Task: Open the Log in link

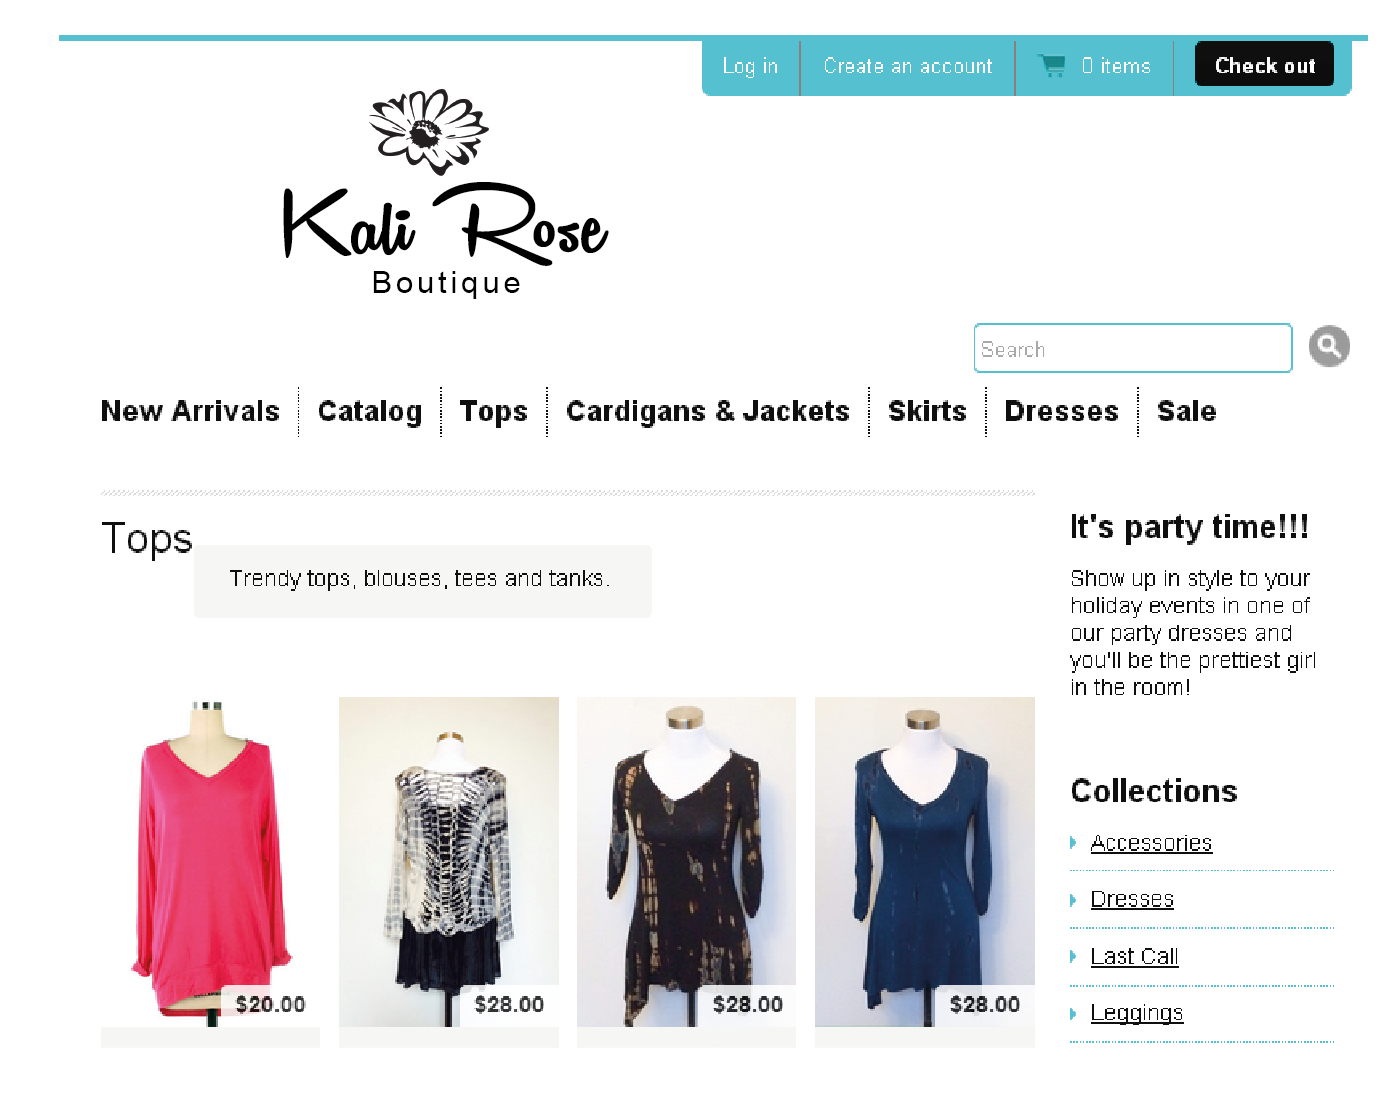Action: pyautogui.click(x=750, y=67)
